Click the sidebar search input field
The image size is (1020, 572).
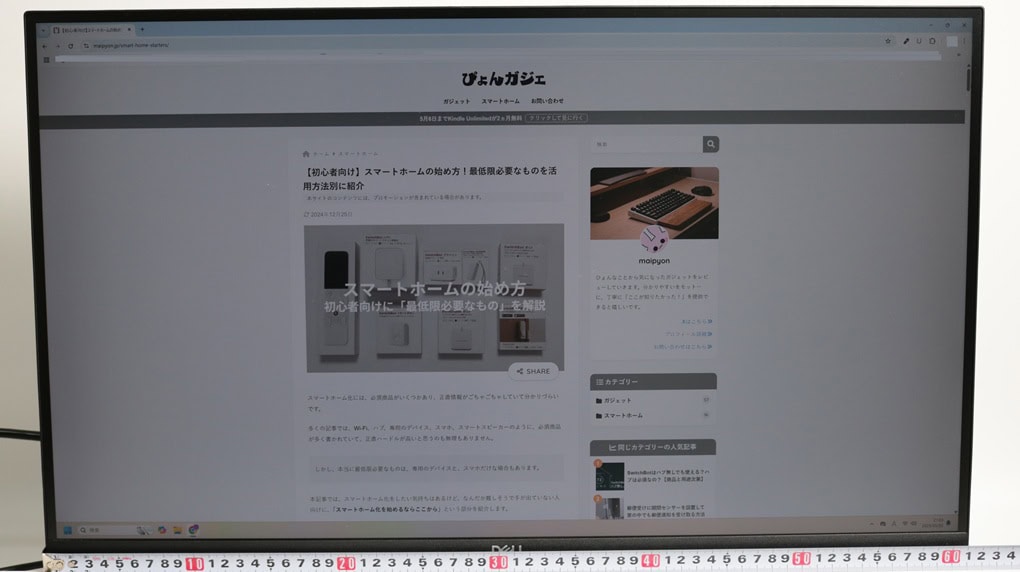(646, 144)
